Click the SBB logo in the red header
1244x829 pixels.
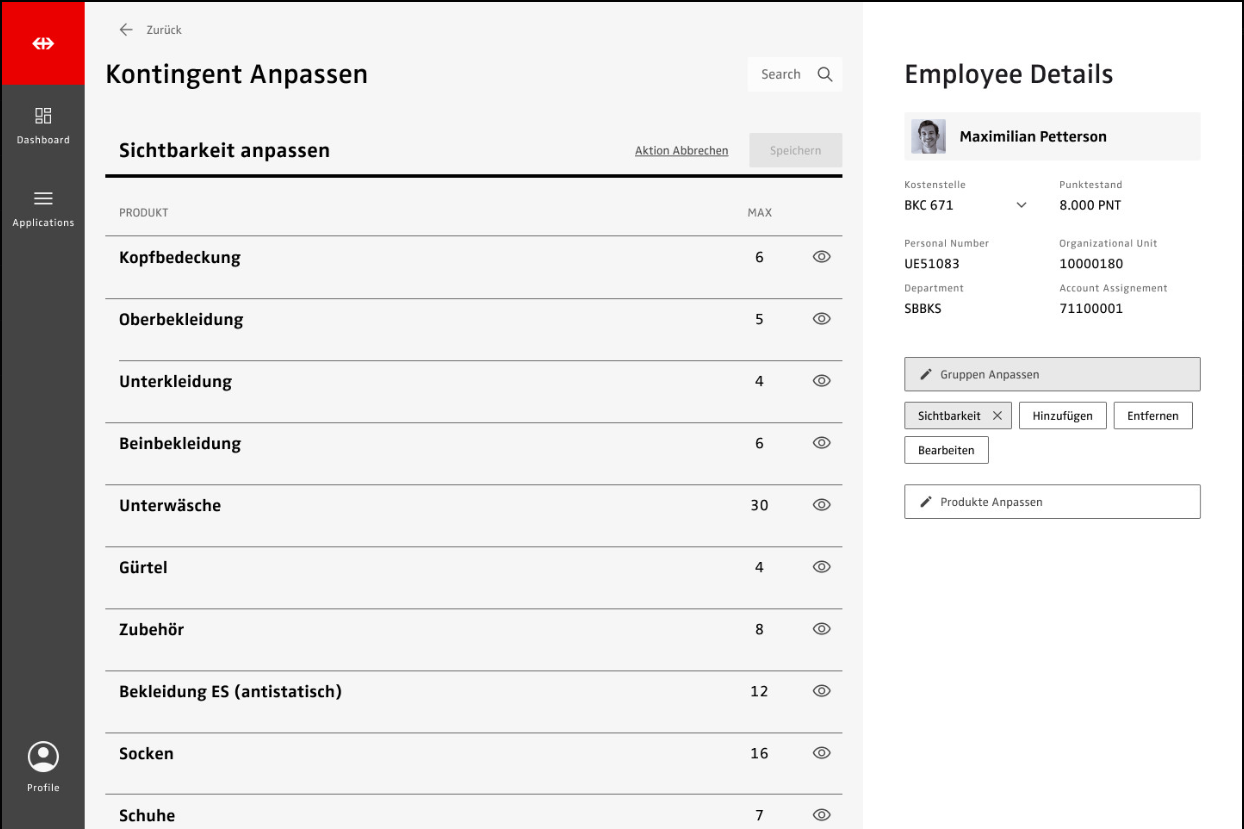[x=43, y=44]
